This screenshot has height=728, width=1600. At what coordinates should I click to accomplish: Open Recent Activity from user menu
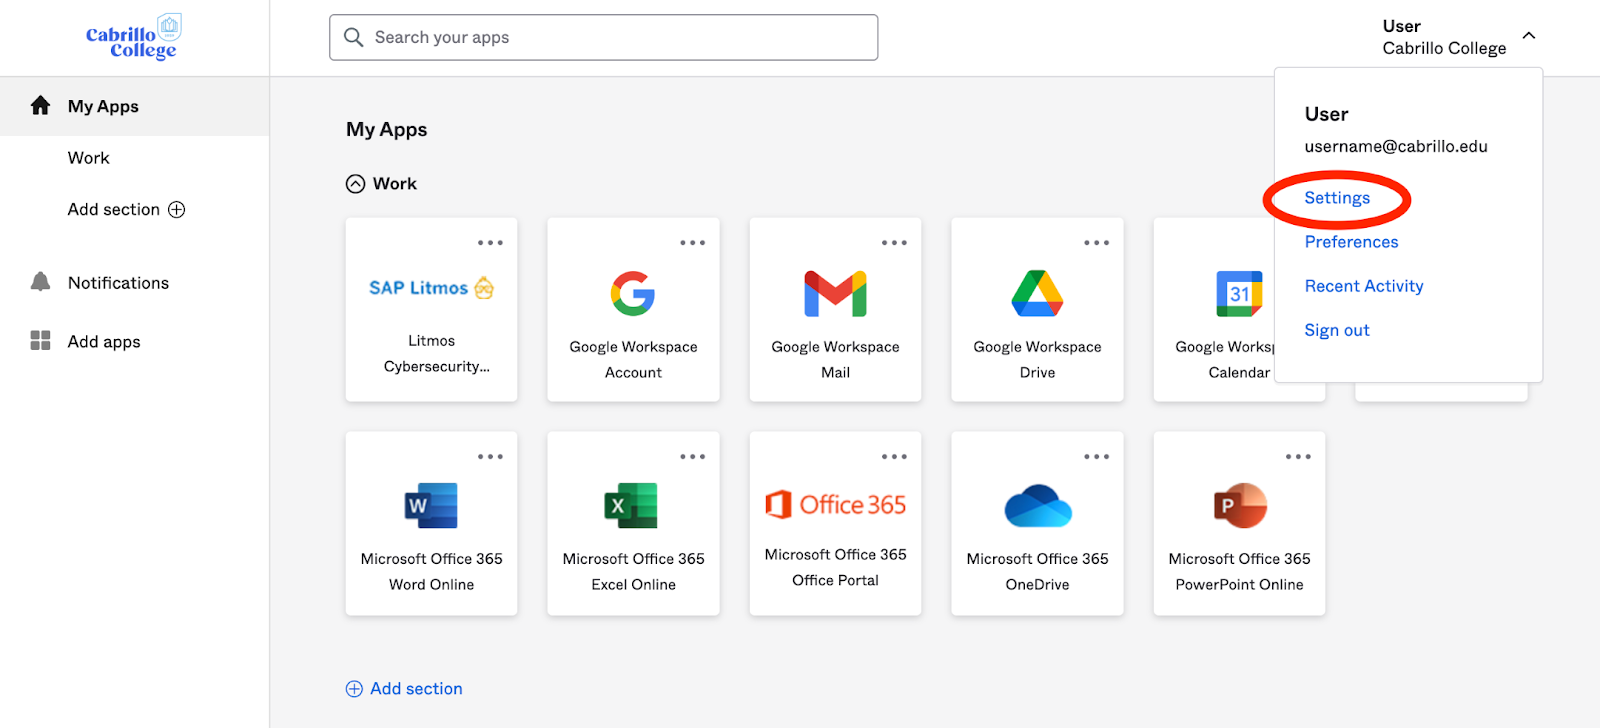(1364, 286)
